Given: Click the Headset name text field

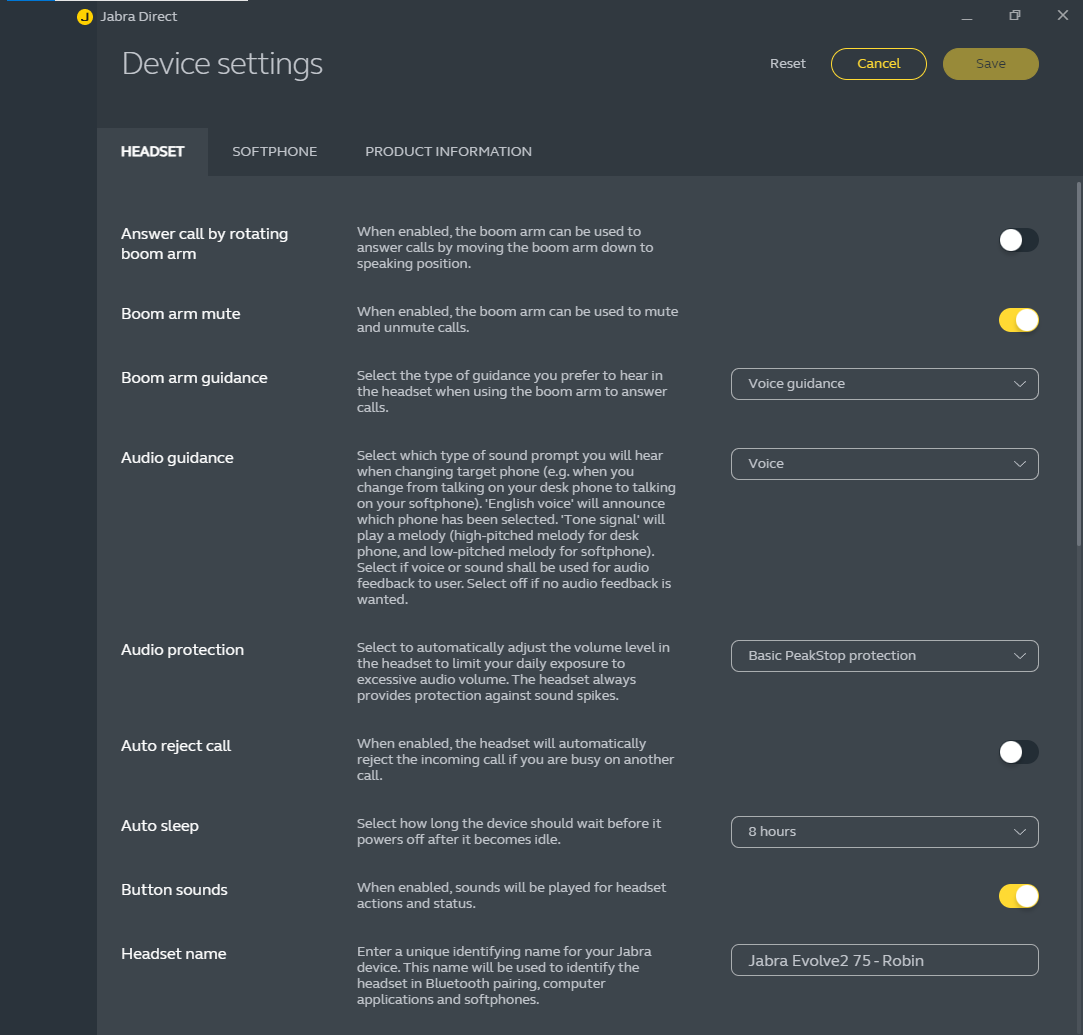Looking at the screenshot, I should [884, 960].
